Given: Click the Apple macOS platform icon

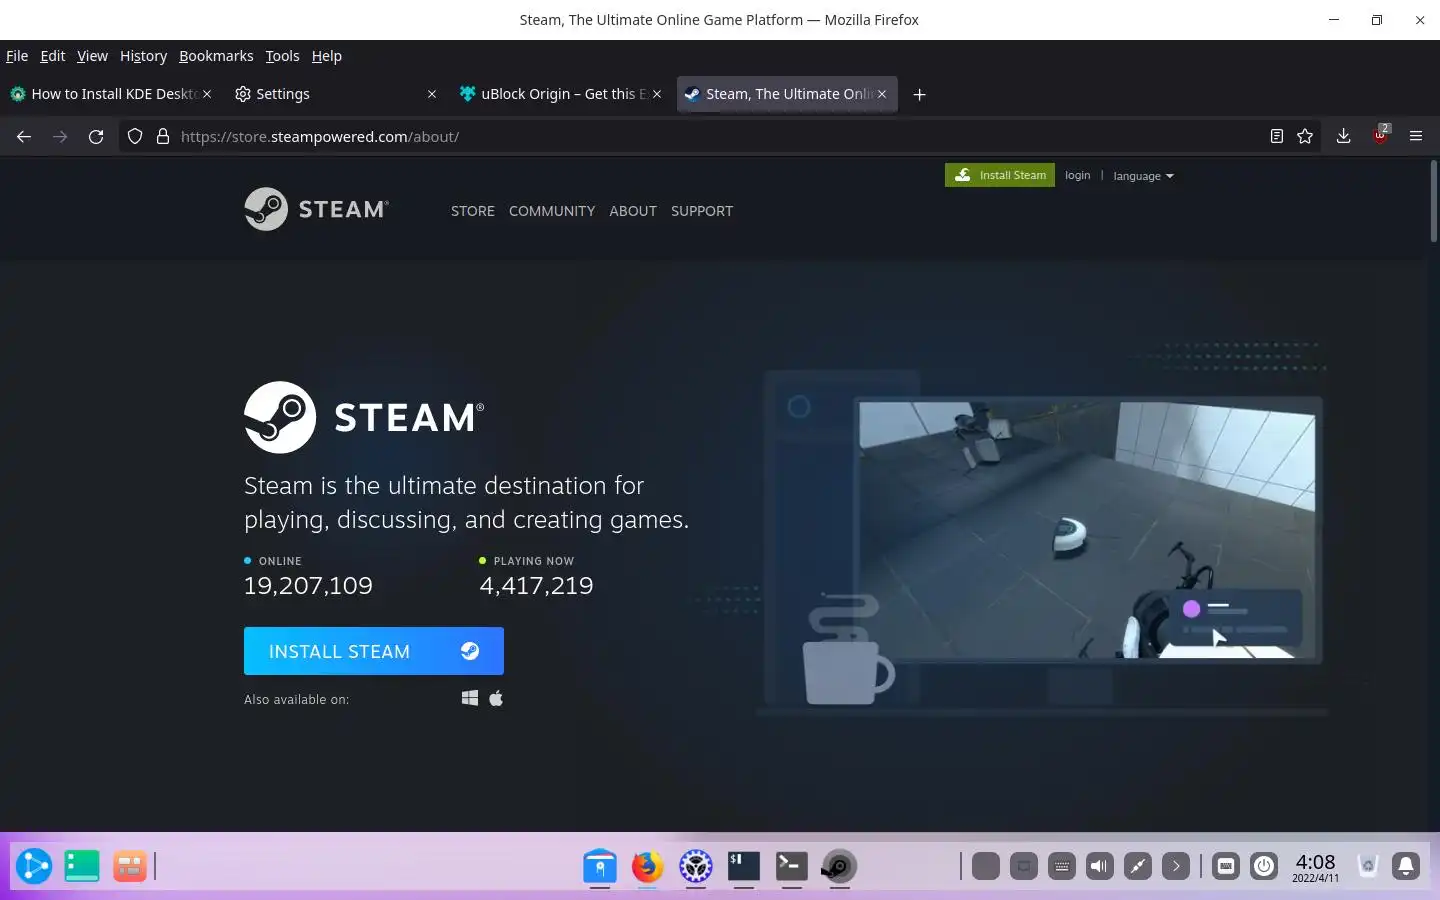Looking at the screenshot, I should (x=496, y=698).
